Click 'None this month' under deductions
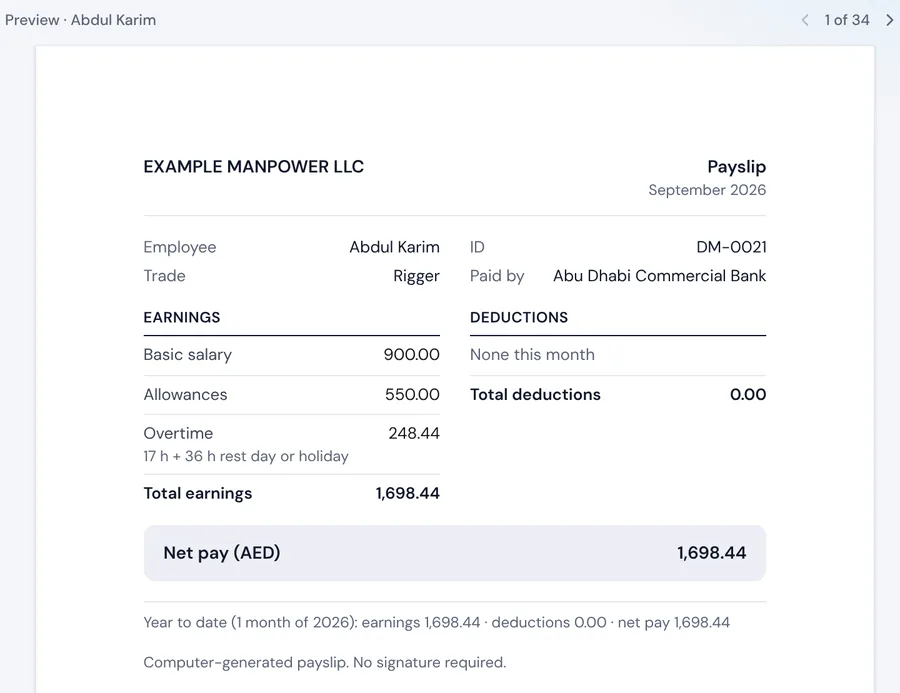This screenshot has height=693, width=900. pyautogui.click(x=532, y=355)
